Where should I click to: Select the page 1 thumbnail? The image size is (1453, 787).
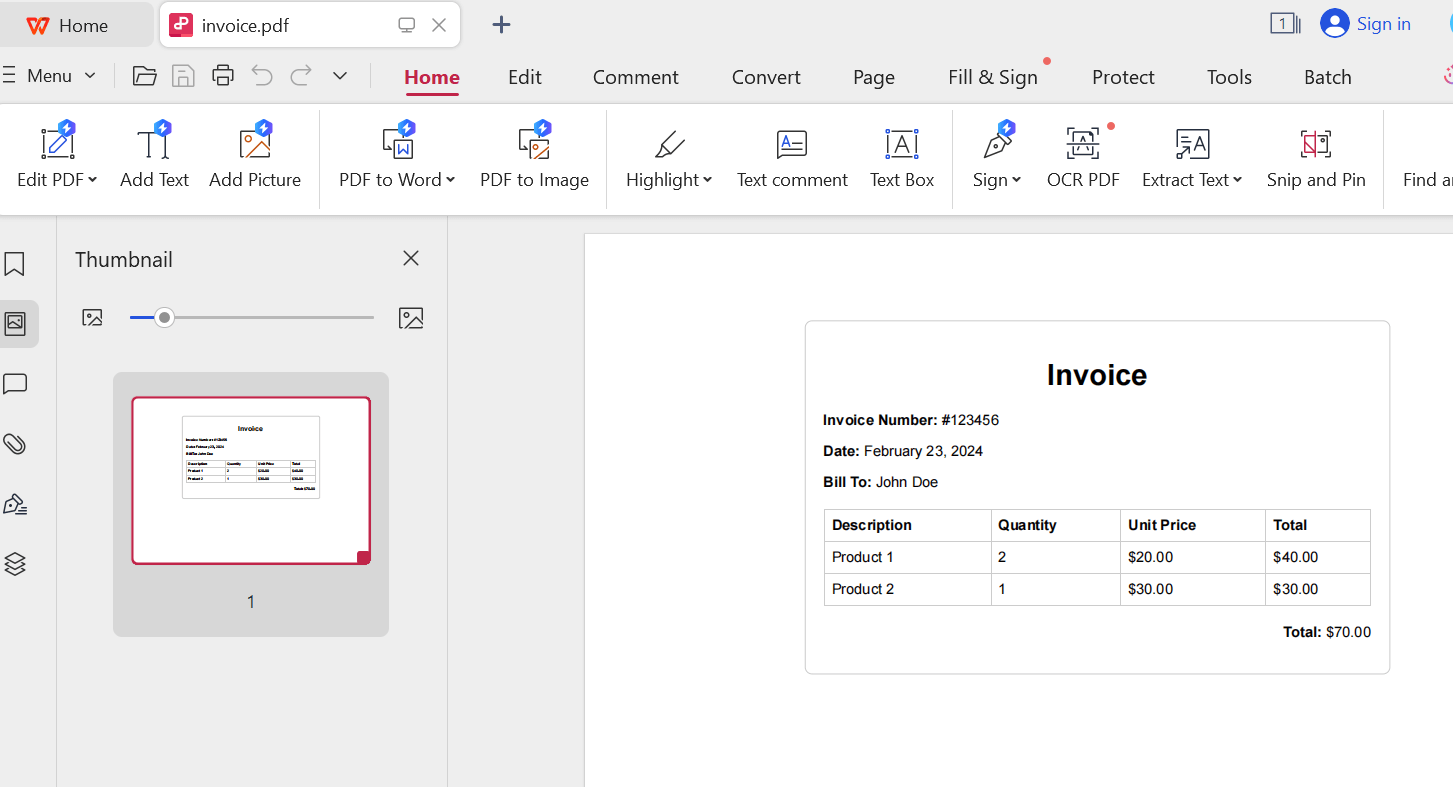coord(251,481)
